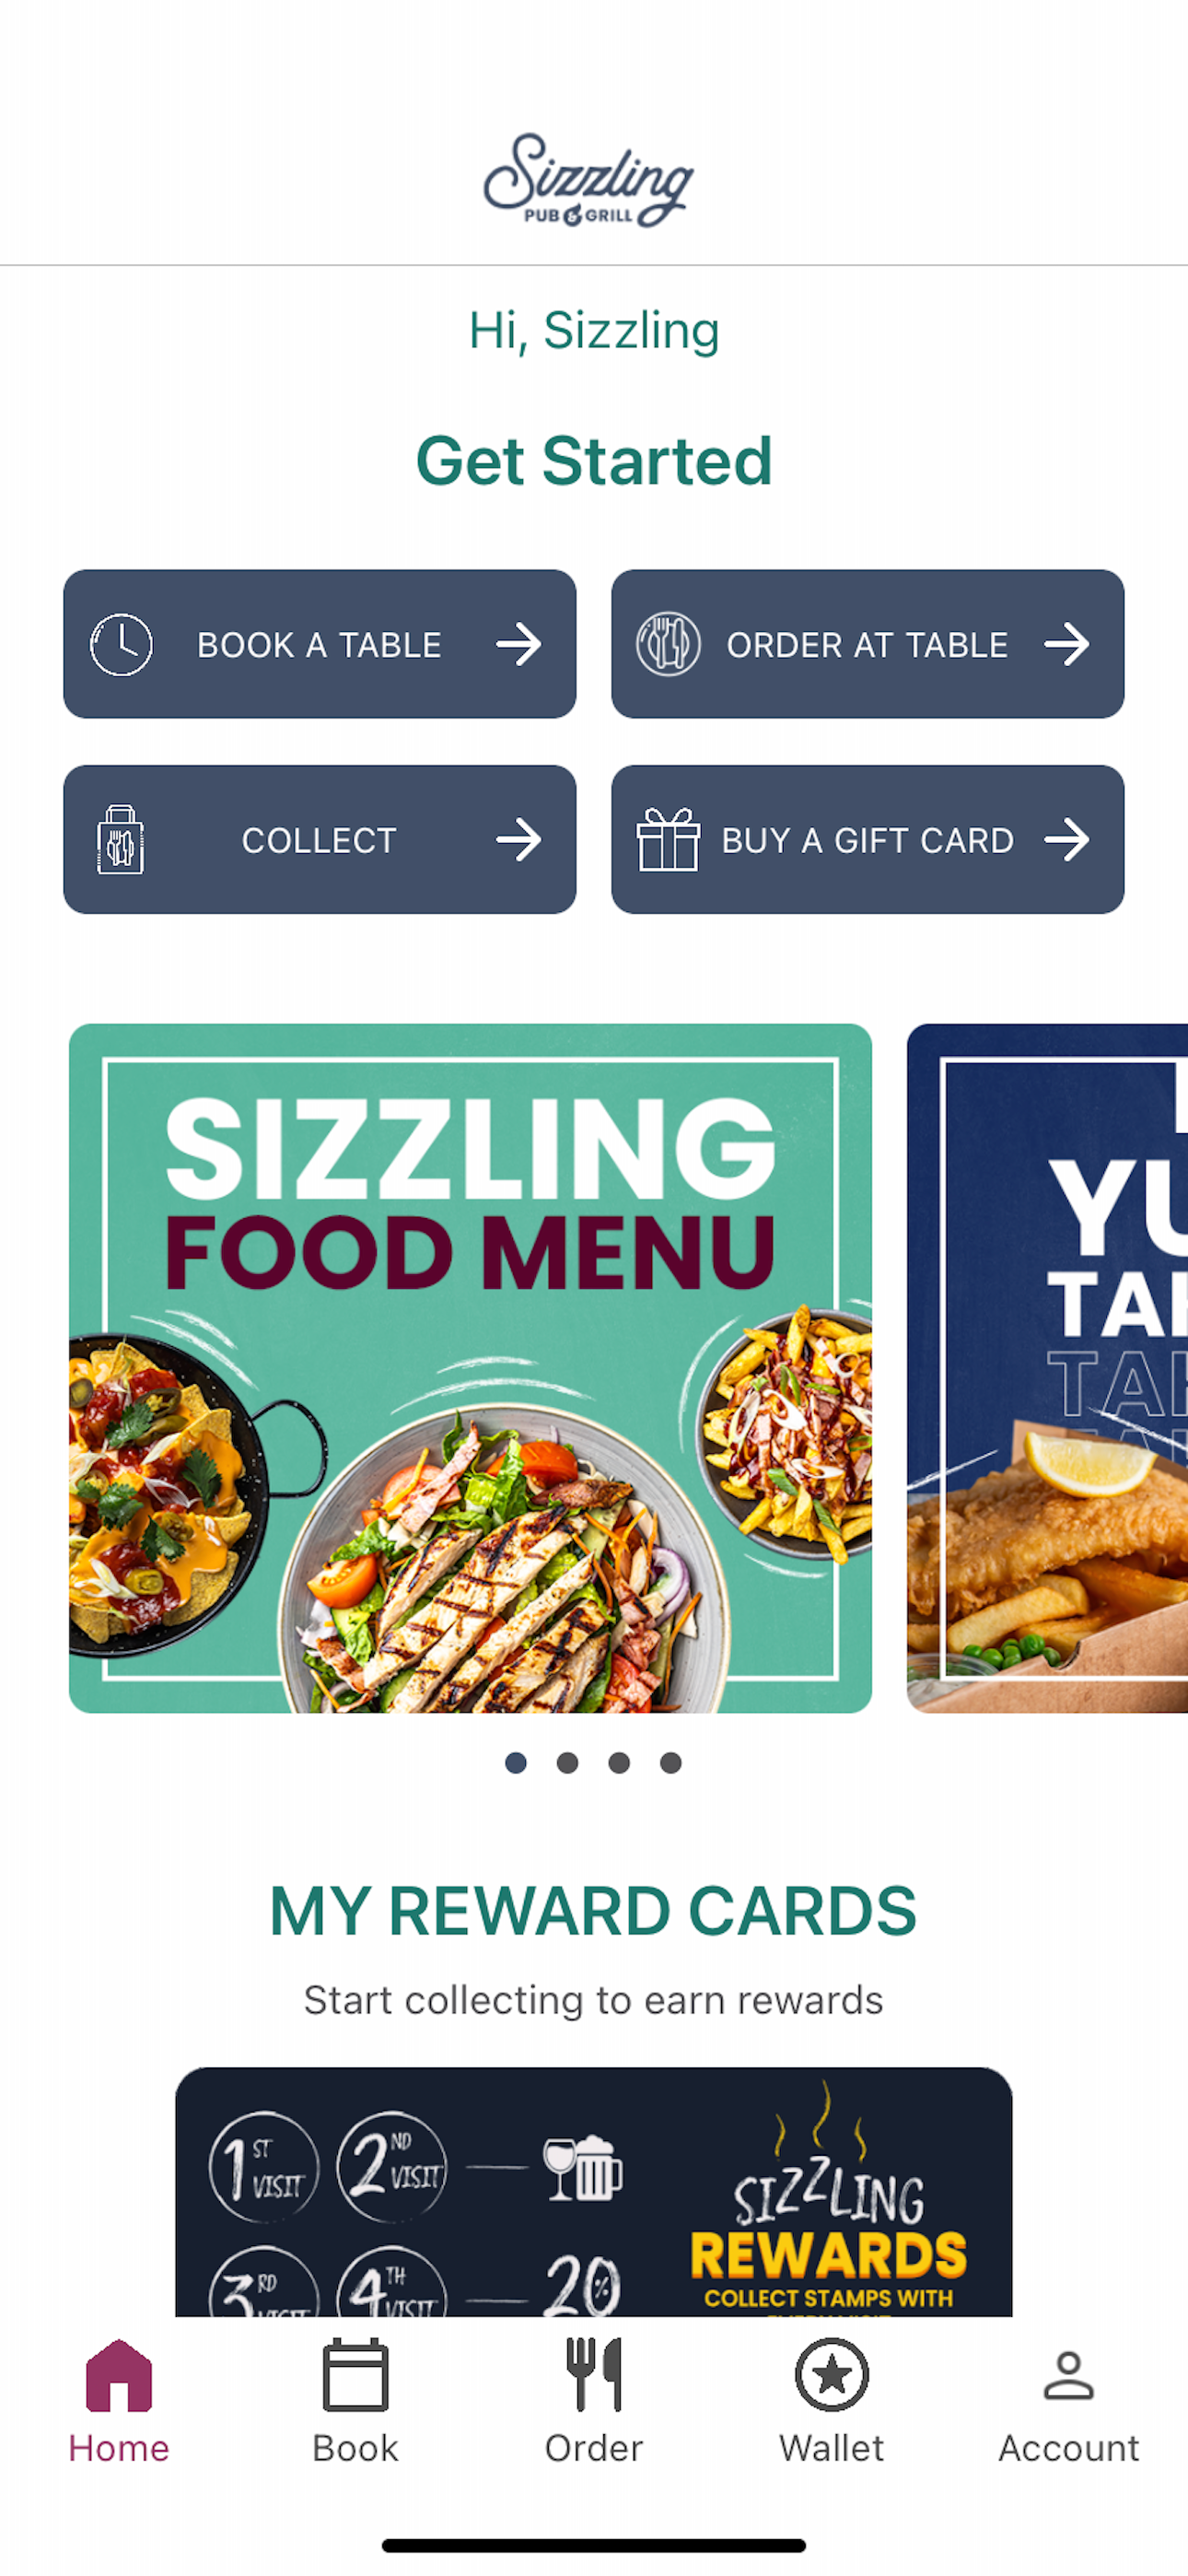Open the Wallet star icon

pos(832,2375)
